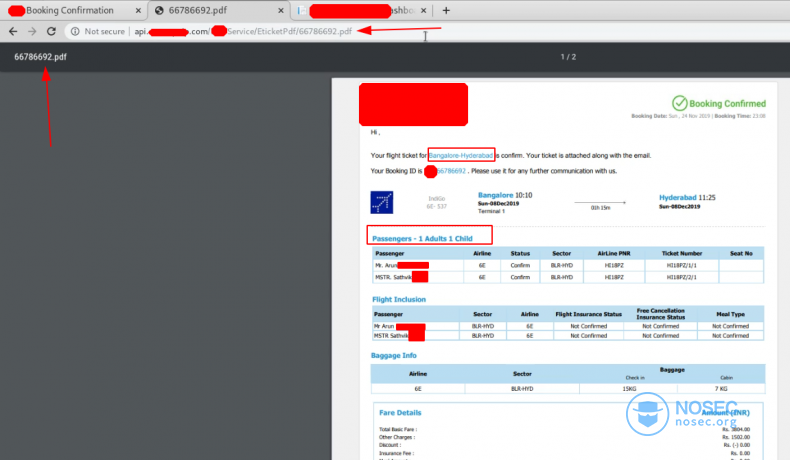Go back using the browser back arrow
This screenshot has width=790, height=460.
[13, 31]
